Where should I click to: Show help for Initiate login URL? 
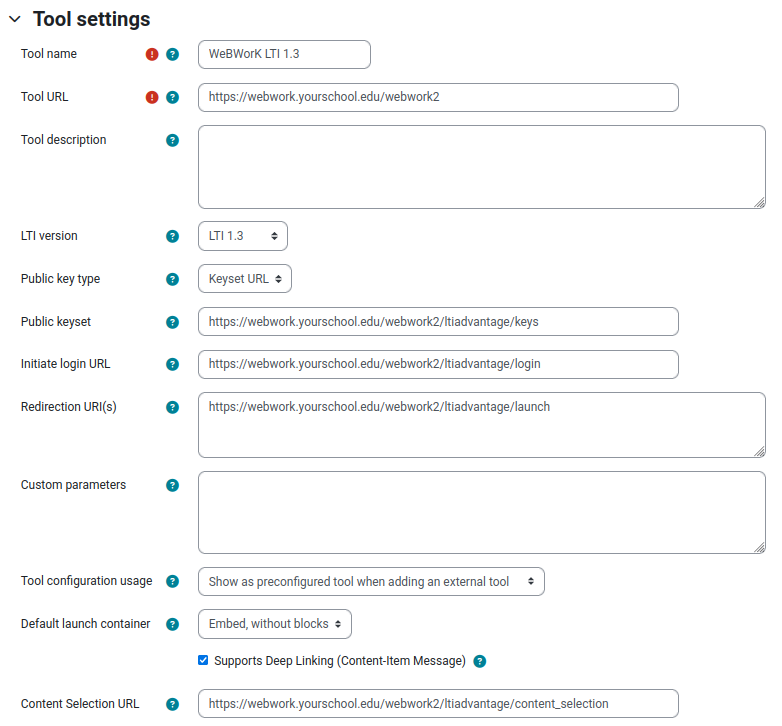click(x=173, y=364)
